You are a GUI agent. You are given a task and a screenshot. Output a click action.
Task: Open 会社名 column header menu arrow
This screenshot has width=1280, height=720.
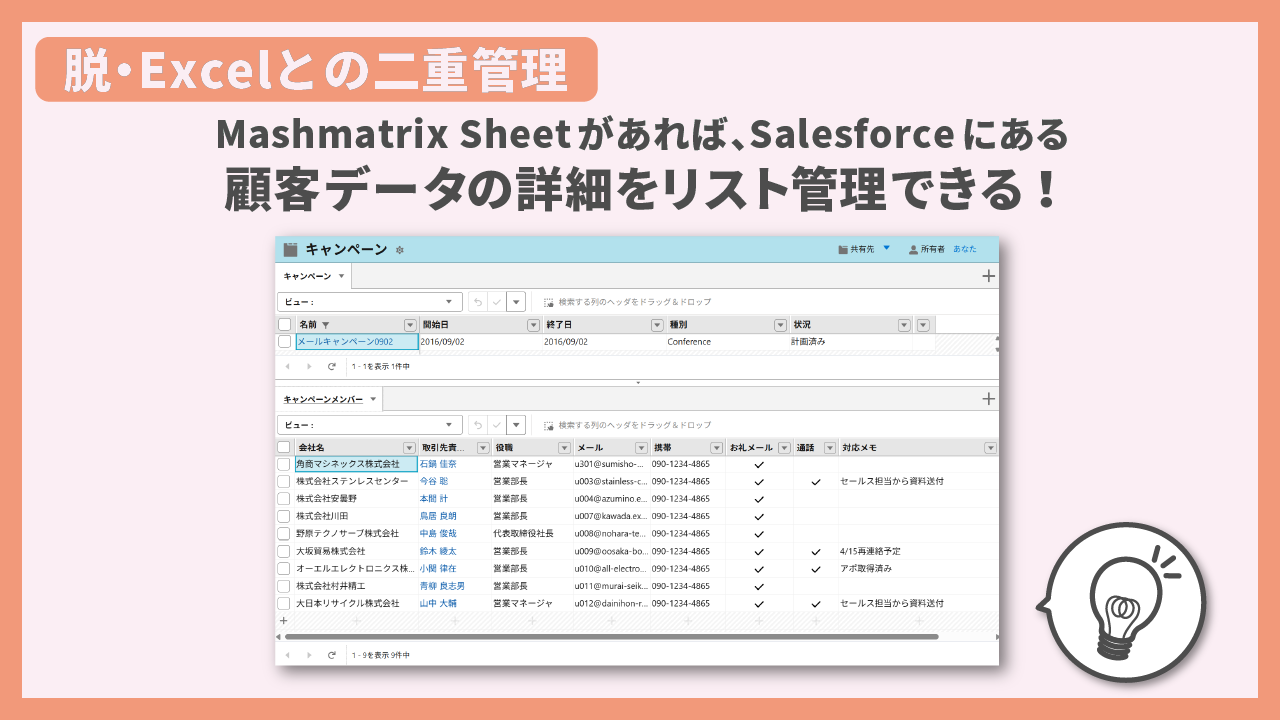click(x=409, y=447)
